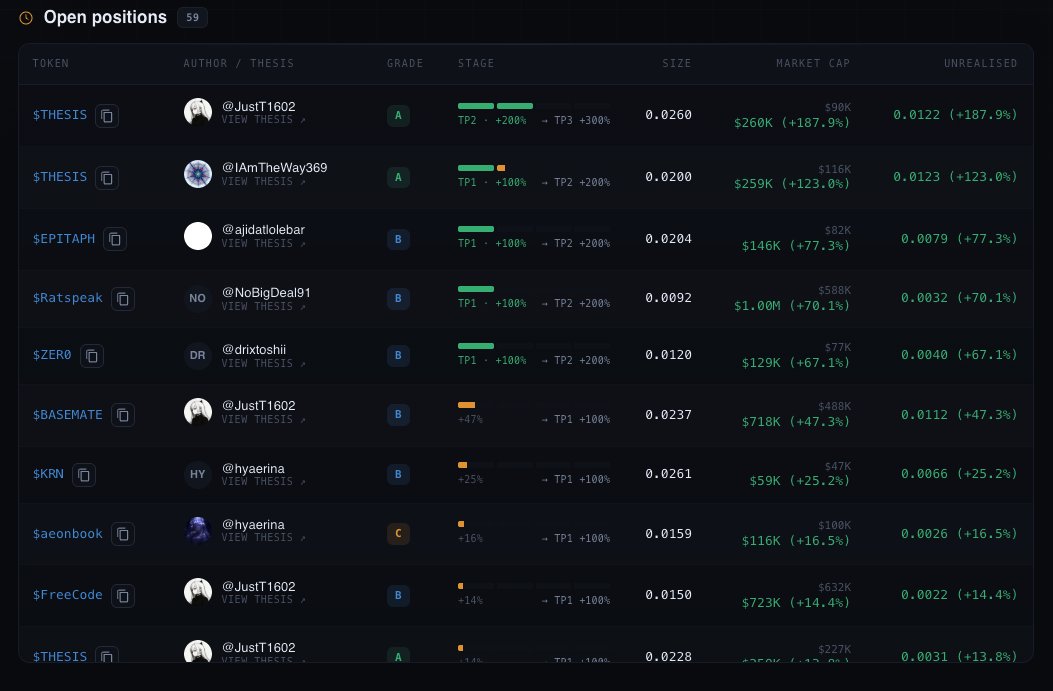Image resolution: width=1053 pixels, height=691 pixels.
Task: Click the AUTHOR / THESIS column header
Action: click(x=238, y=63)
